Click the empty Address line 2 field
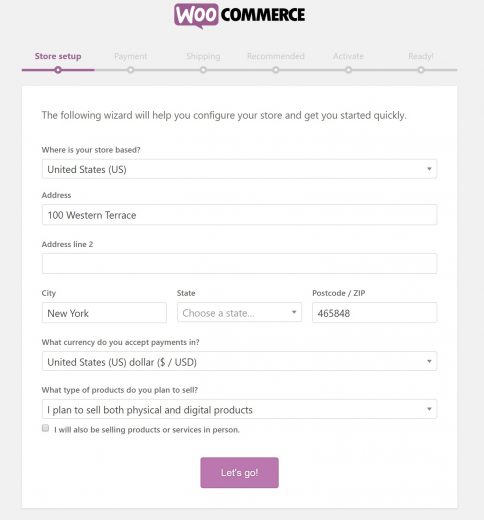 239,263
